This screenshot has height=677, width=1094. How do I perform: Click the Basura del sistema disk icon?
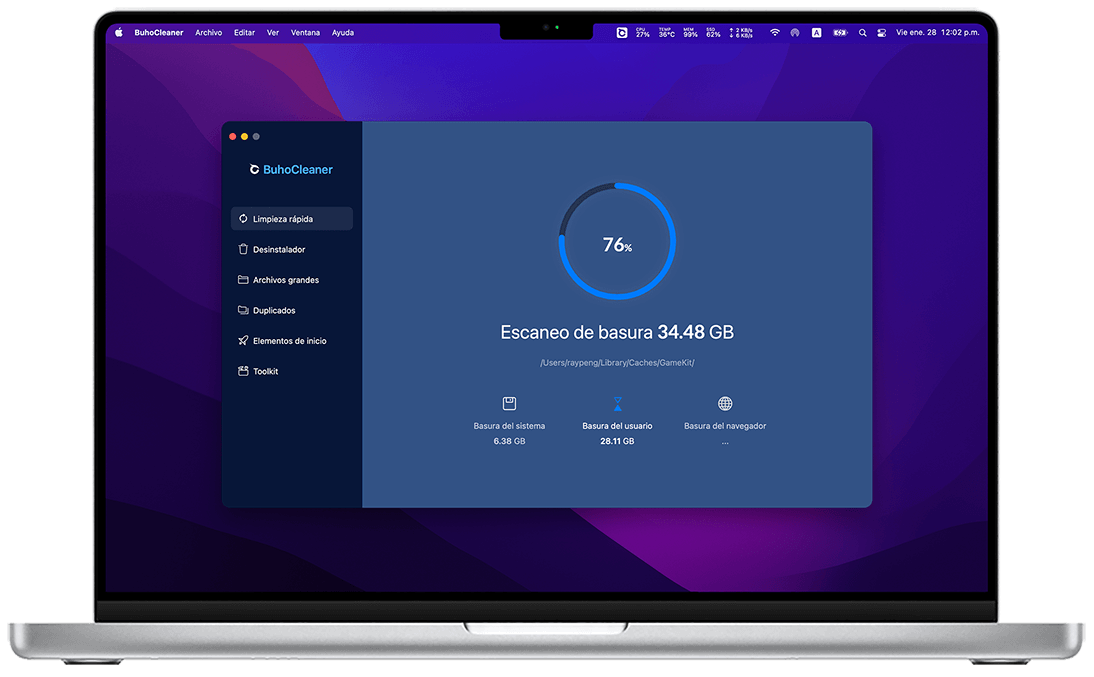509,403
